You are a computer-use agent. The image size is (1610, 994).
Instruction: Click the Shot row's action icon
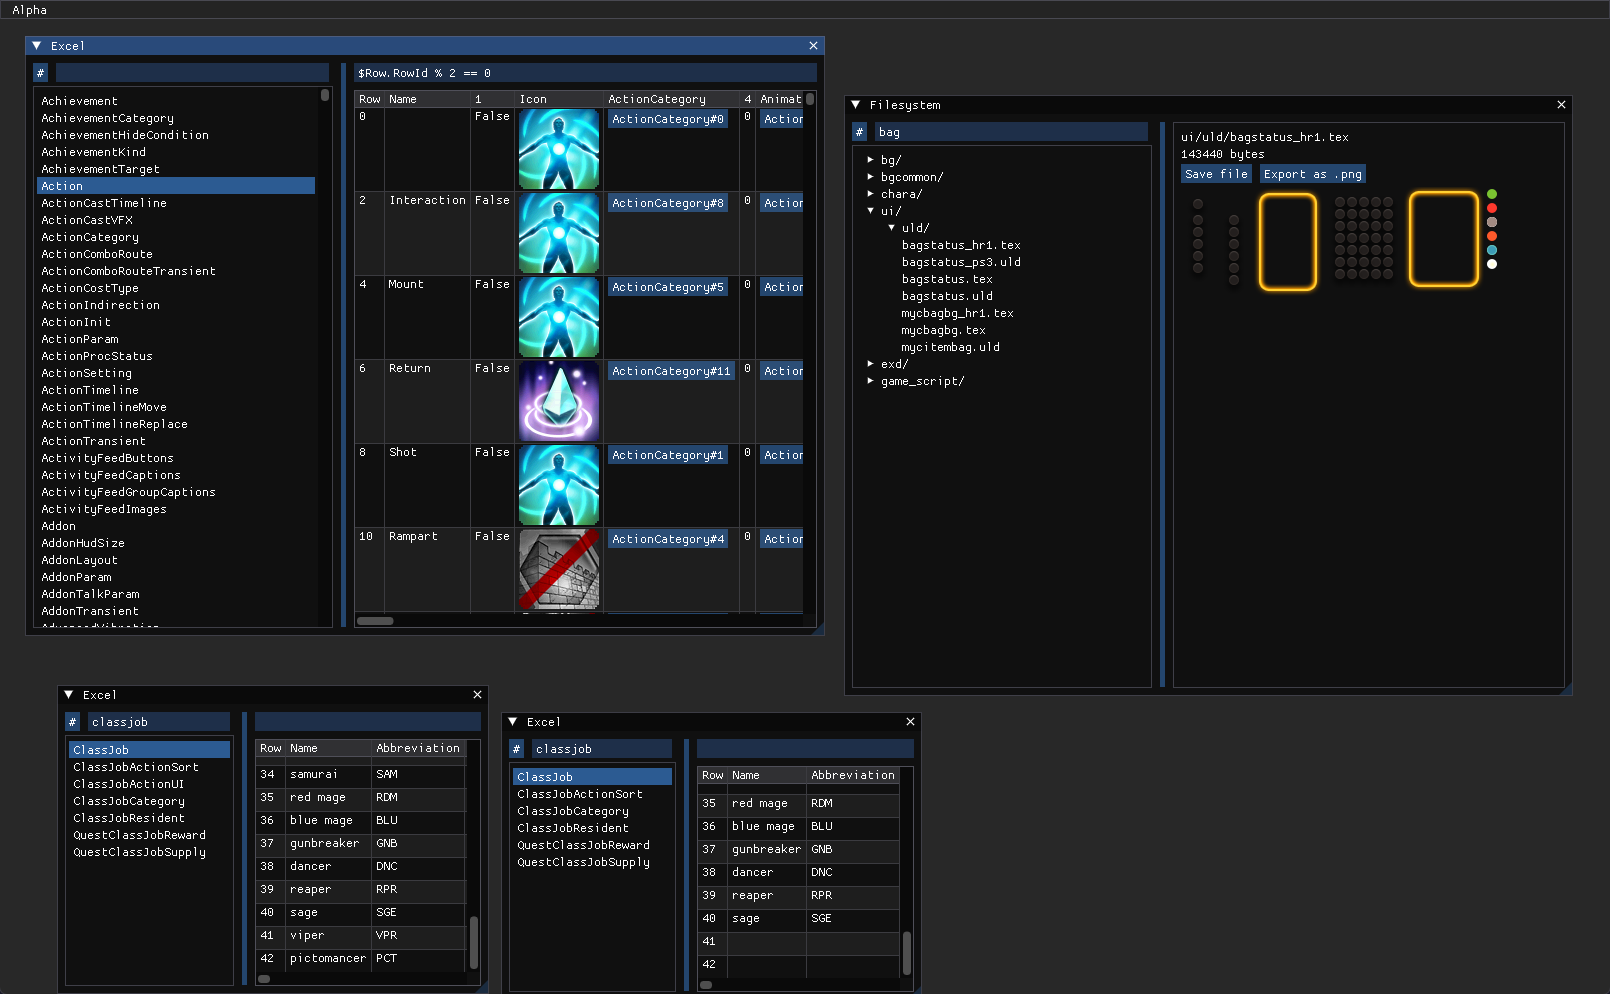click(x=558, y=485)
